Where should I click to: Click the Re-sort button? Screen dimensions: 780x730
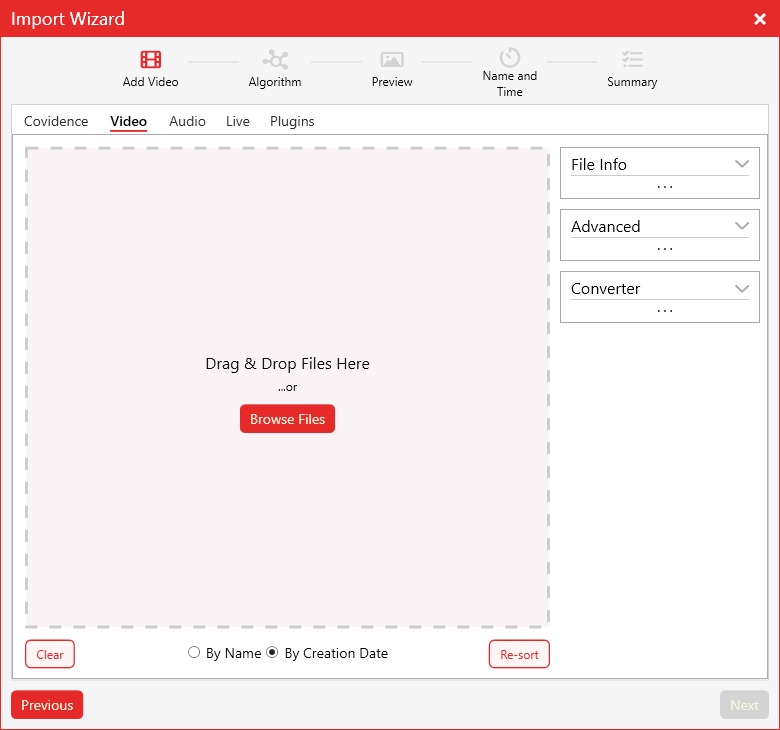tap(519, 654)
